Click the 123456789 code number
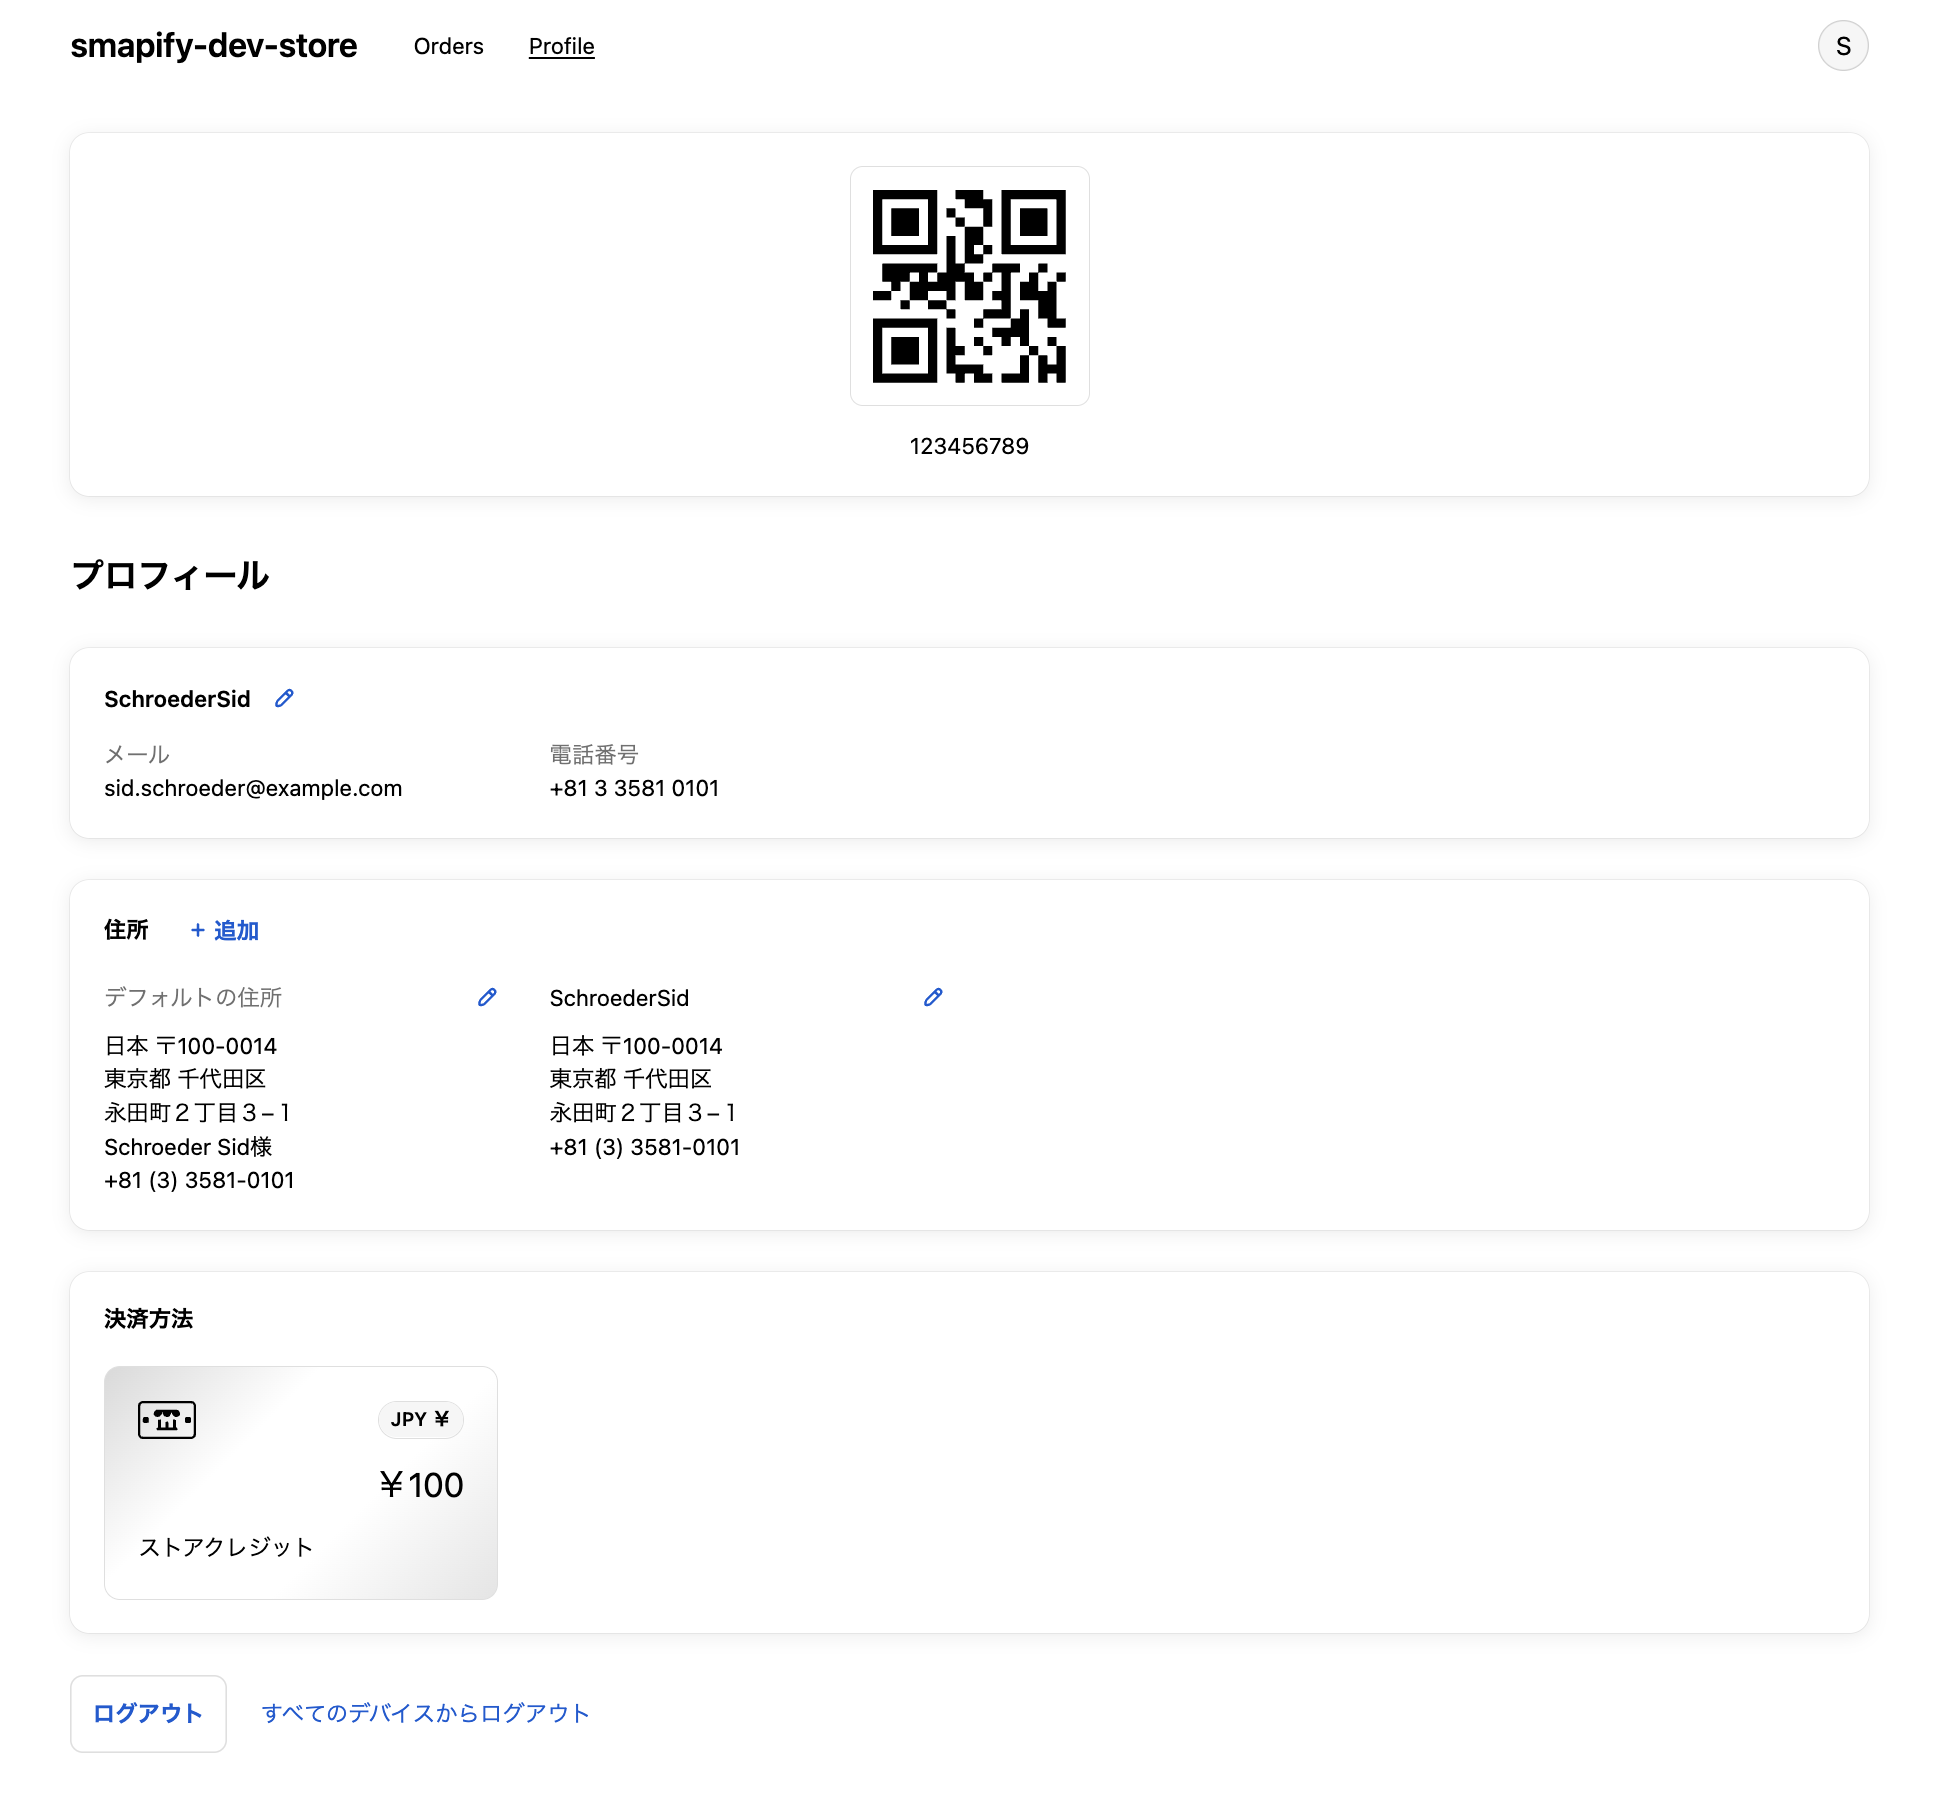This screenshot has width=1956, height=1814. pos(969,446)
